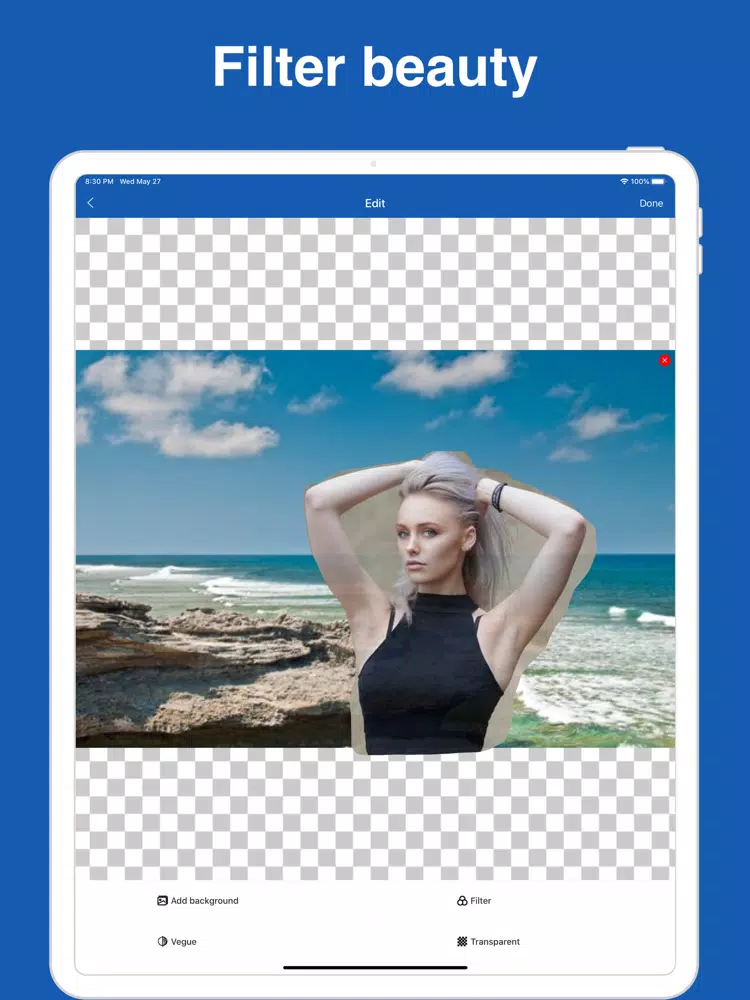Click the 8:30 PM clock in status bar
Screen dimensions: 750x1000
coord(99,181)
